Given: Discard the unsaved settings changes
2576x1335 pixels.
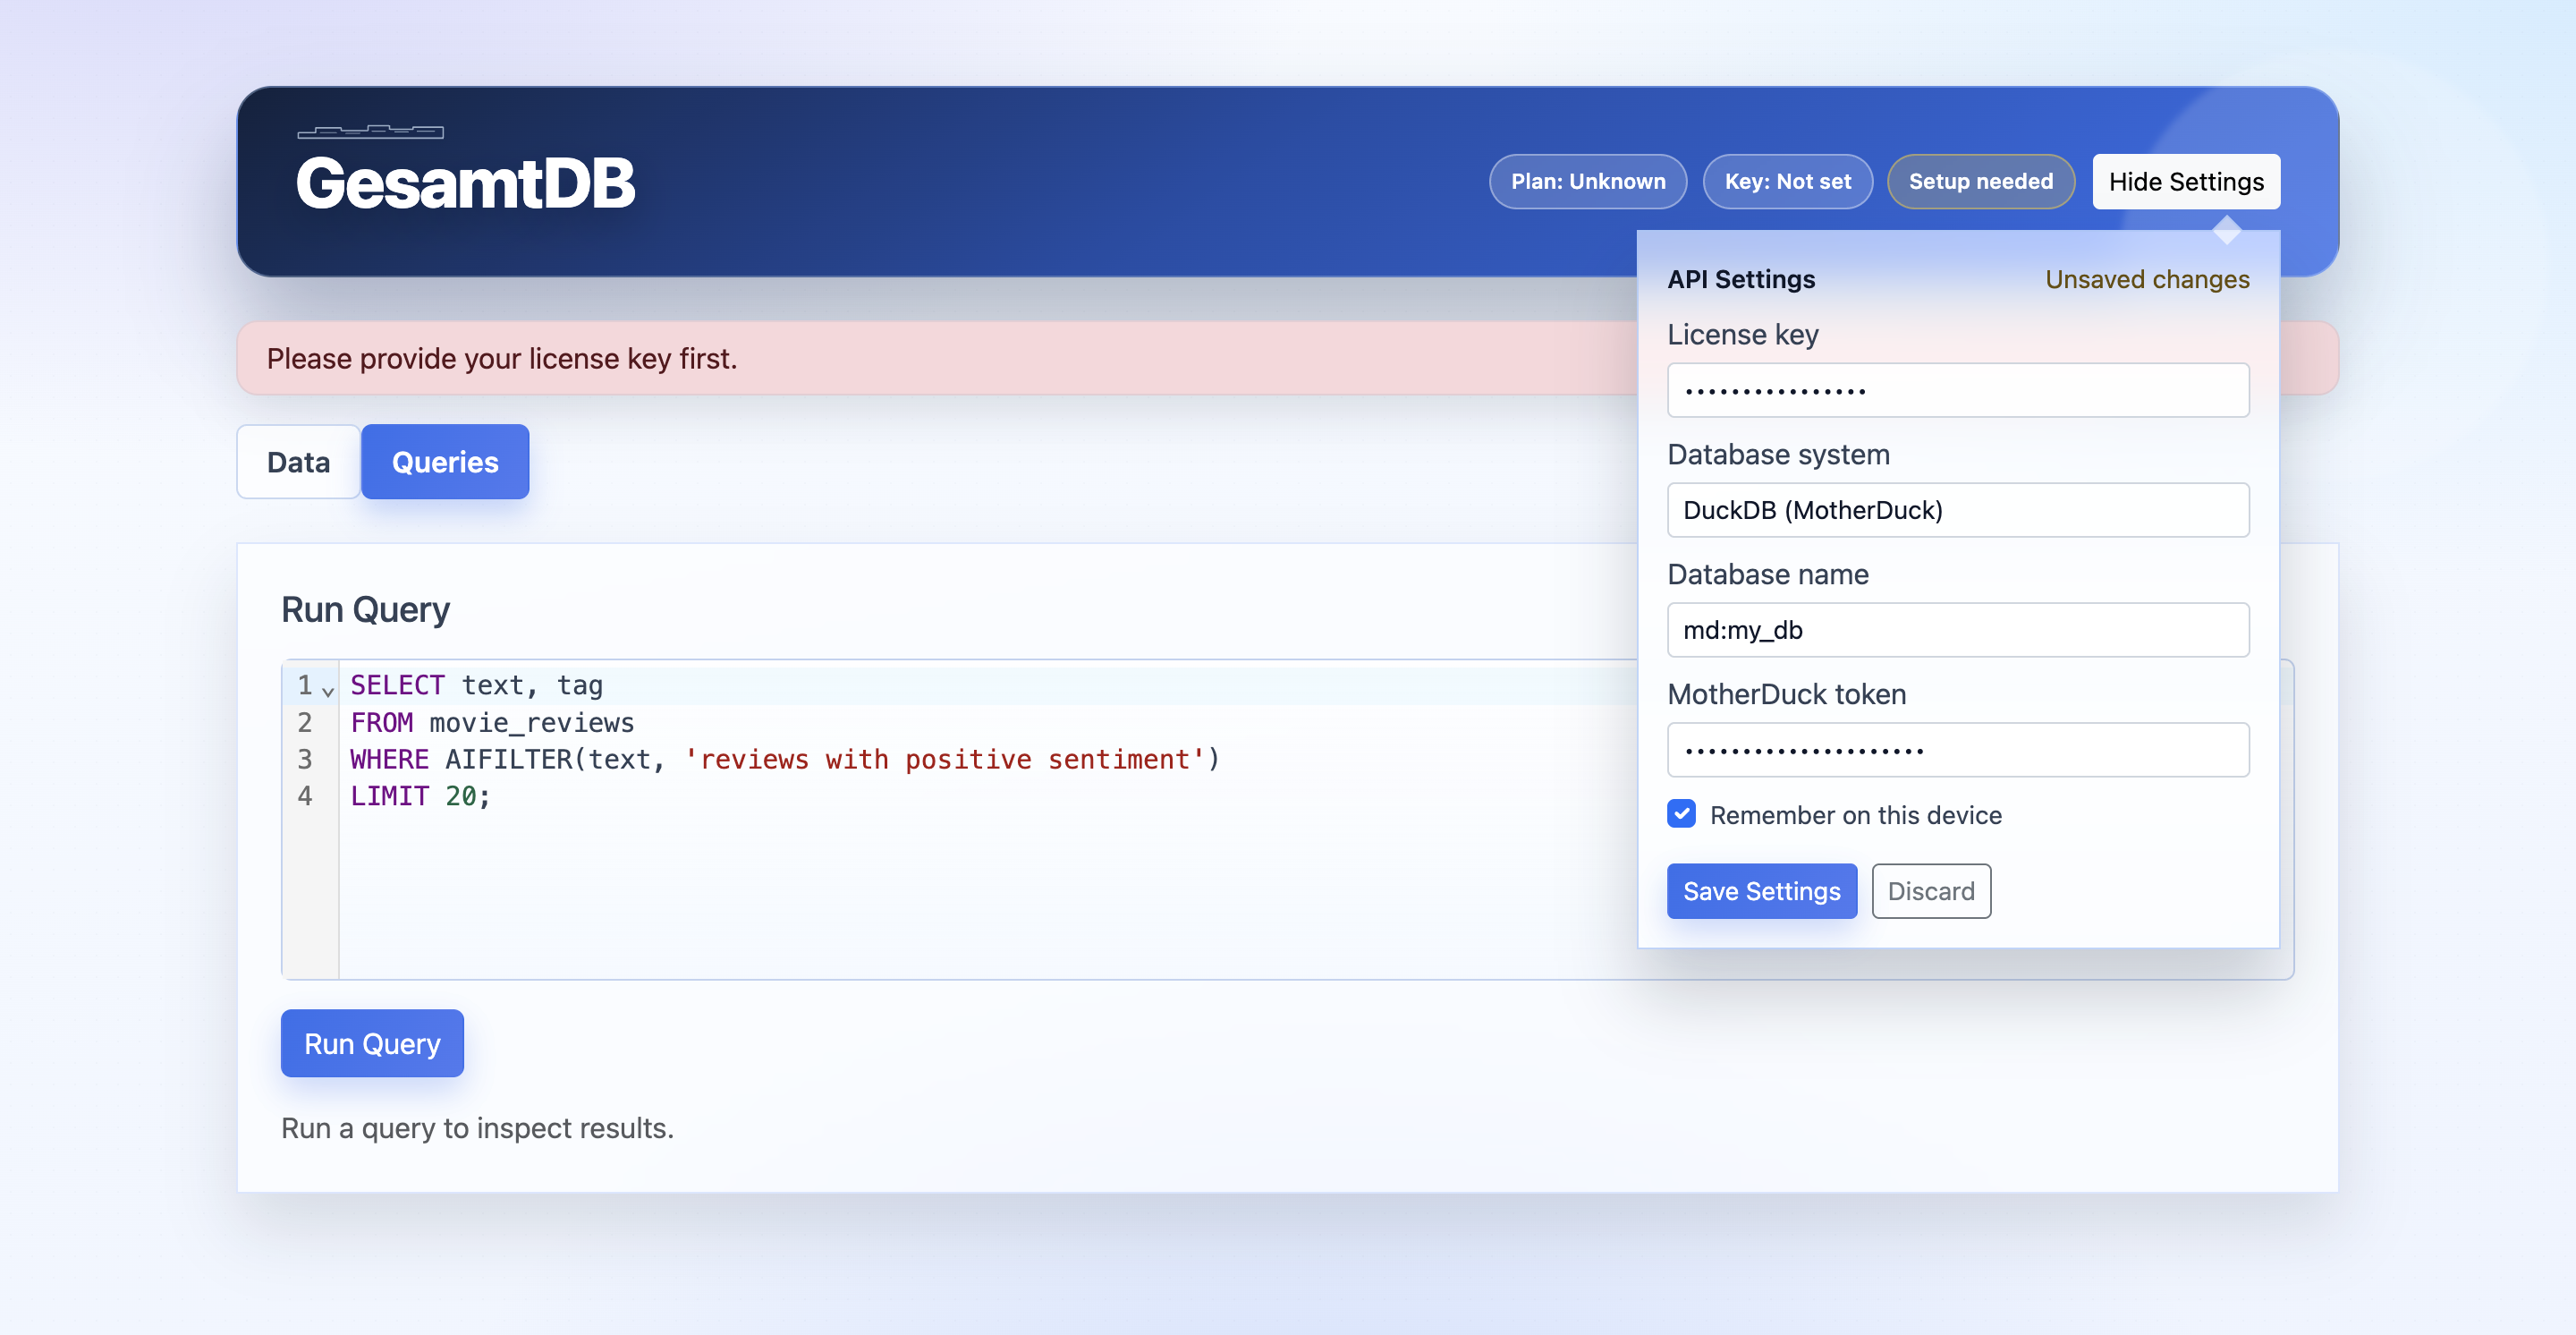Looking at the screenshot, I should (1931, 890).
